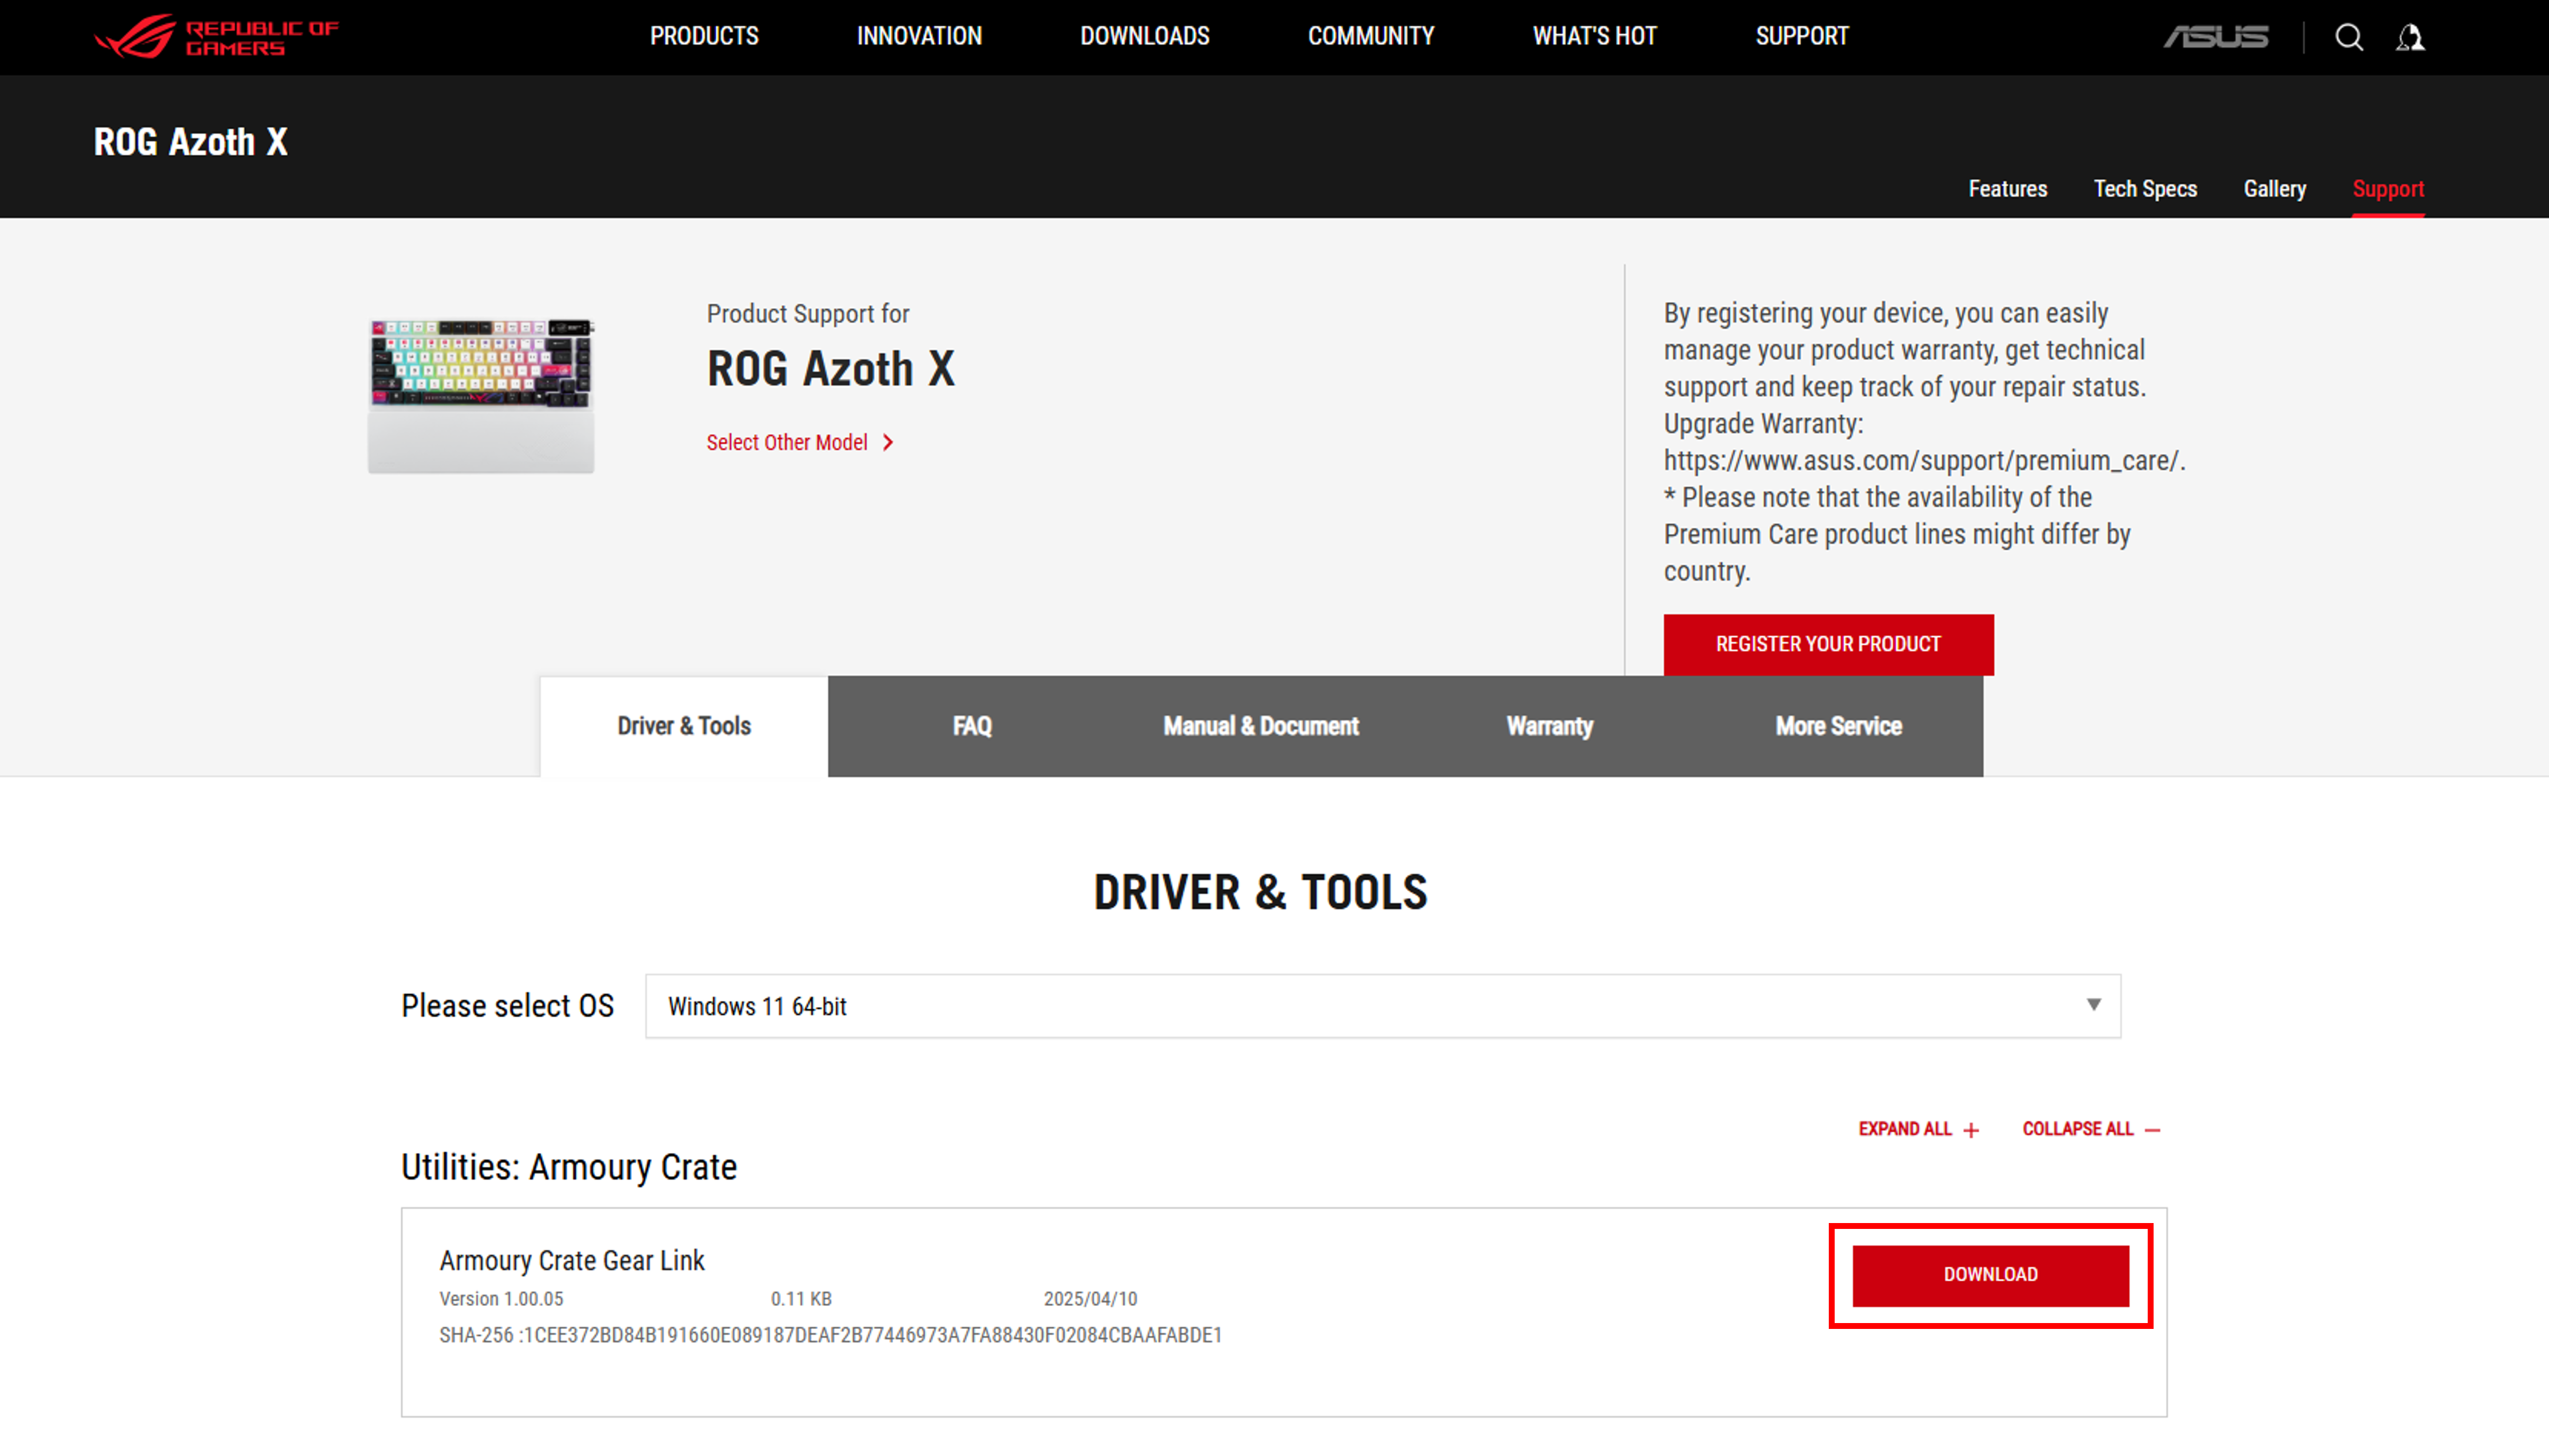Open the Windows 11 64-bit OS dropdown
2549x1456 pixels.
[1382, 1006]
